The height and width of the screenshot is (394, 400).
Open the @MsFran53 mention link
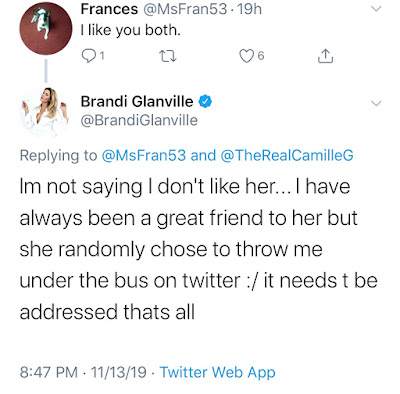(143, 156)
